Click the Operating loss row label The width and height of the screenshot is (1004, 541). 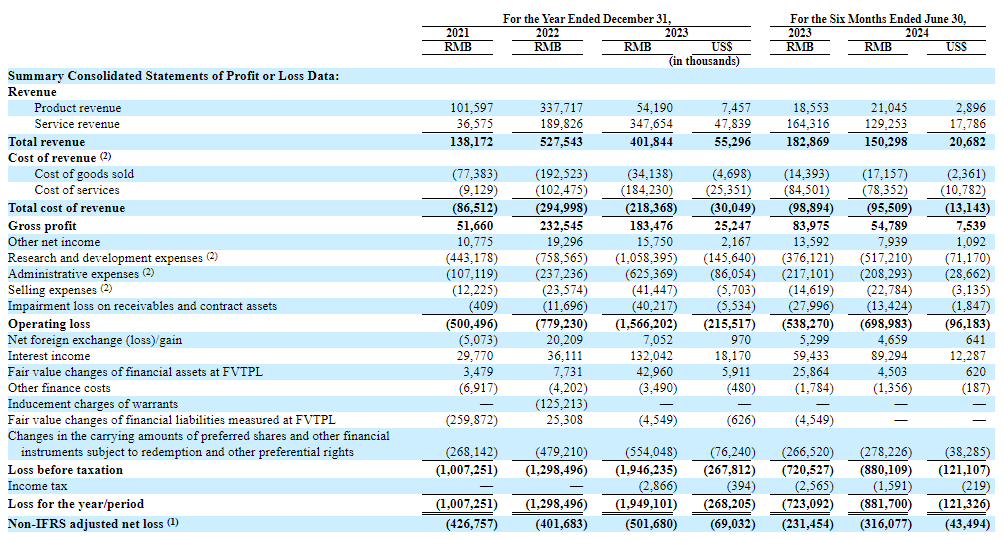49,324
